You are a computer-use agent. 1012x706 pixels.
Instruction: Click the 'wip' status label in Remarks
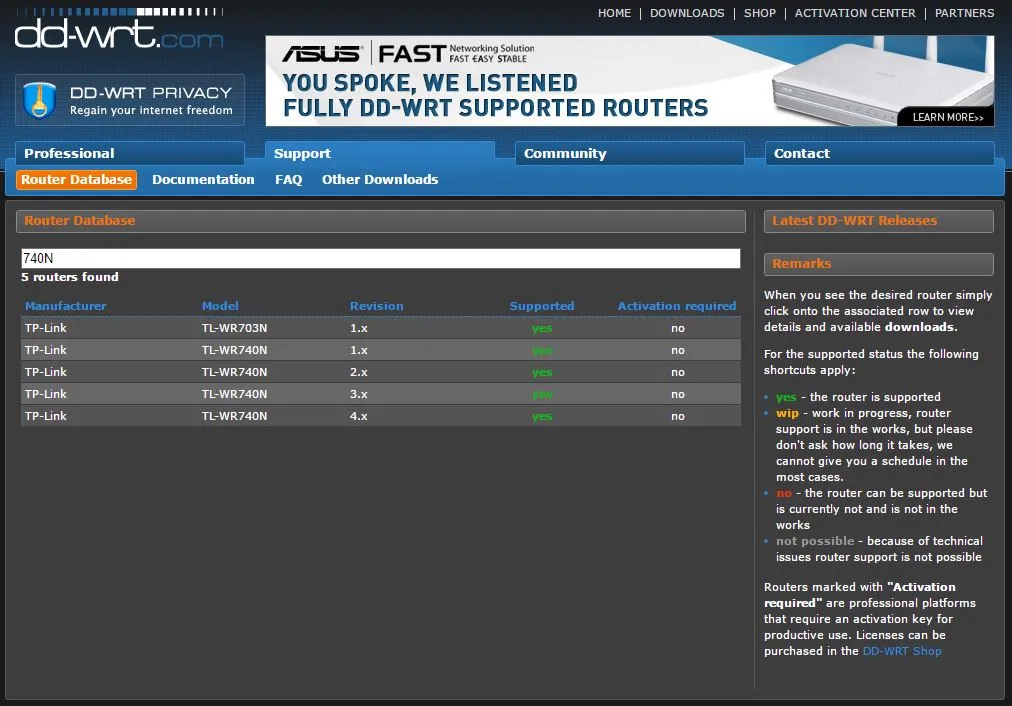pyautogui.click(x=787, y=413)
